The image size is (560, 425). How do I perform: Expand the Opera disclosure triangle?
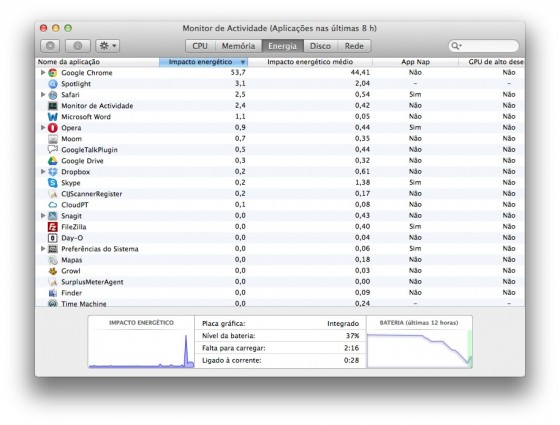(x=43, y=128)
